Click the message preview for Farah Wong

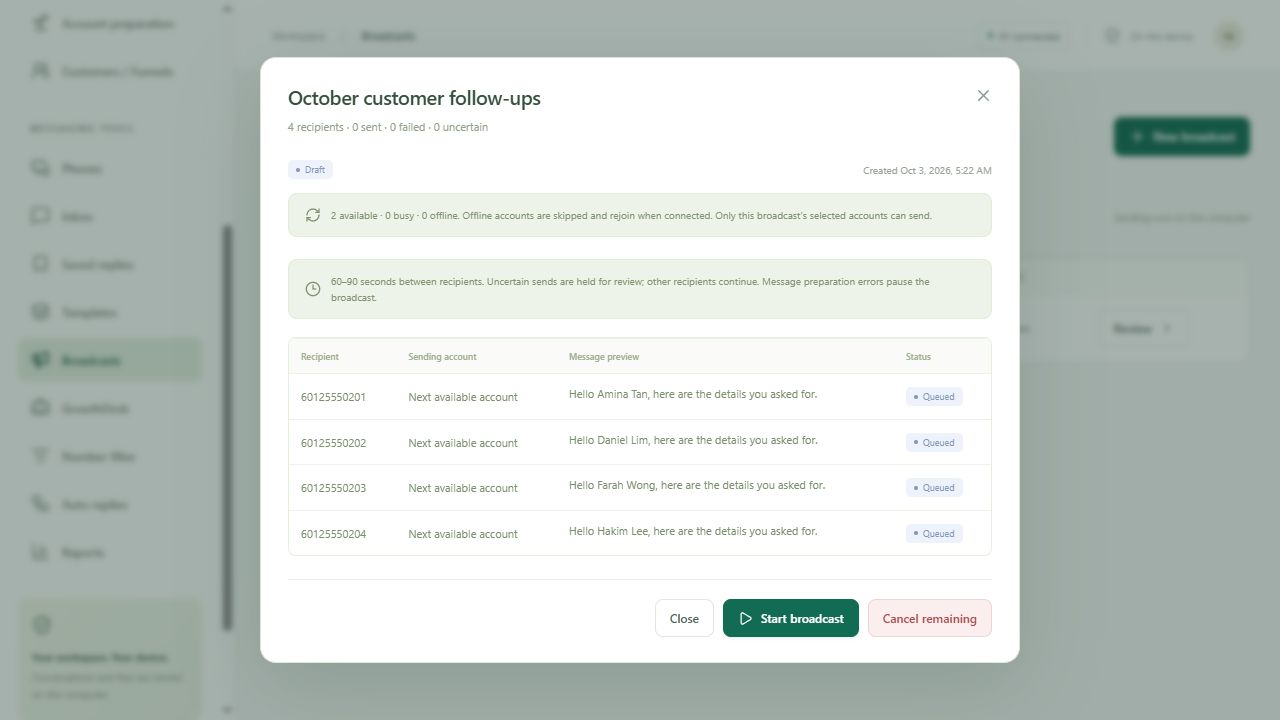[x=697, y=485]
